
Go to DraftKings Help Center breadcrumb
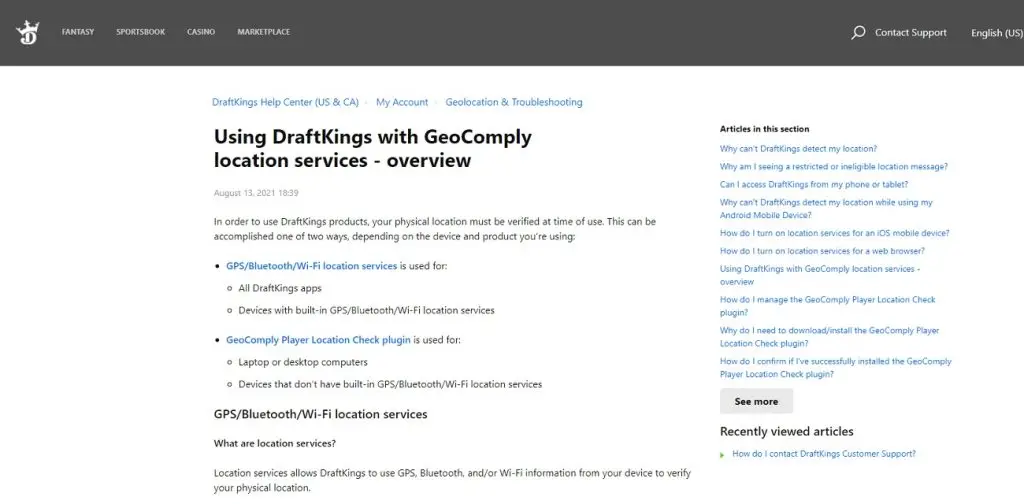click(285, 102)
